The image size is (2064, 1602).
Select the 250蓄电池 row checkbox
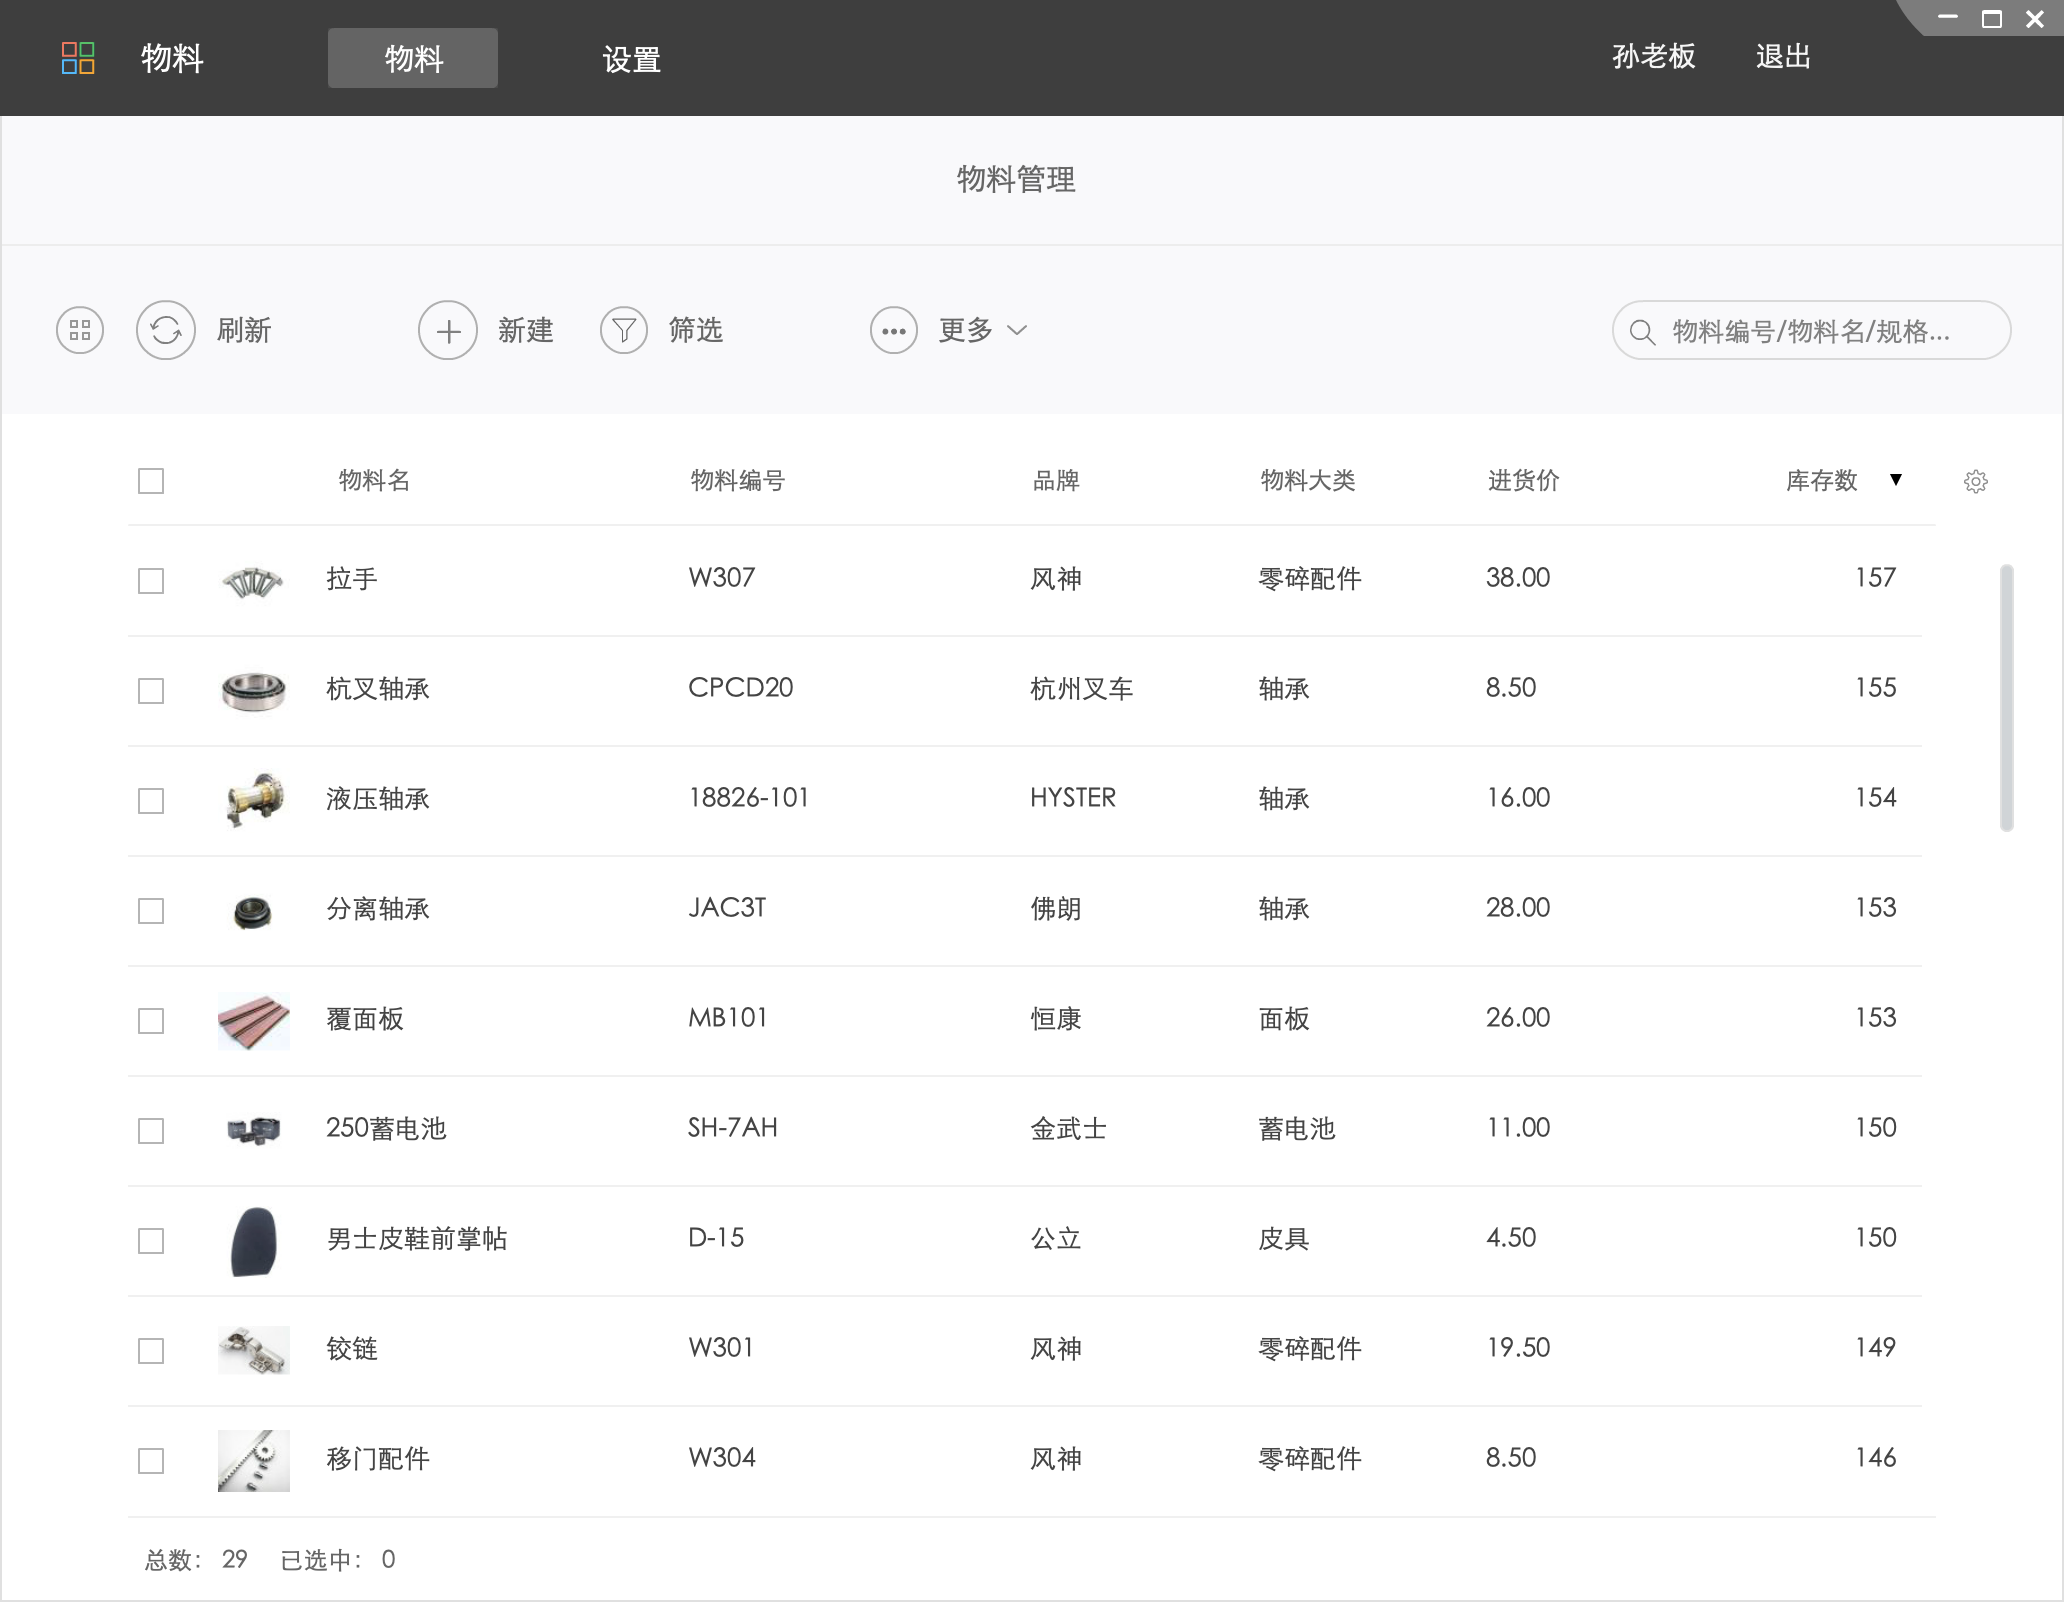(x=151, y=1131)
